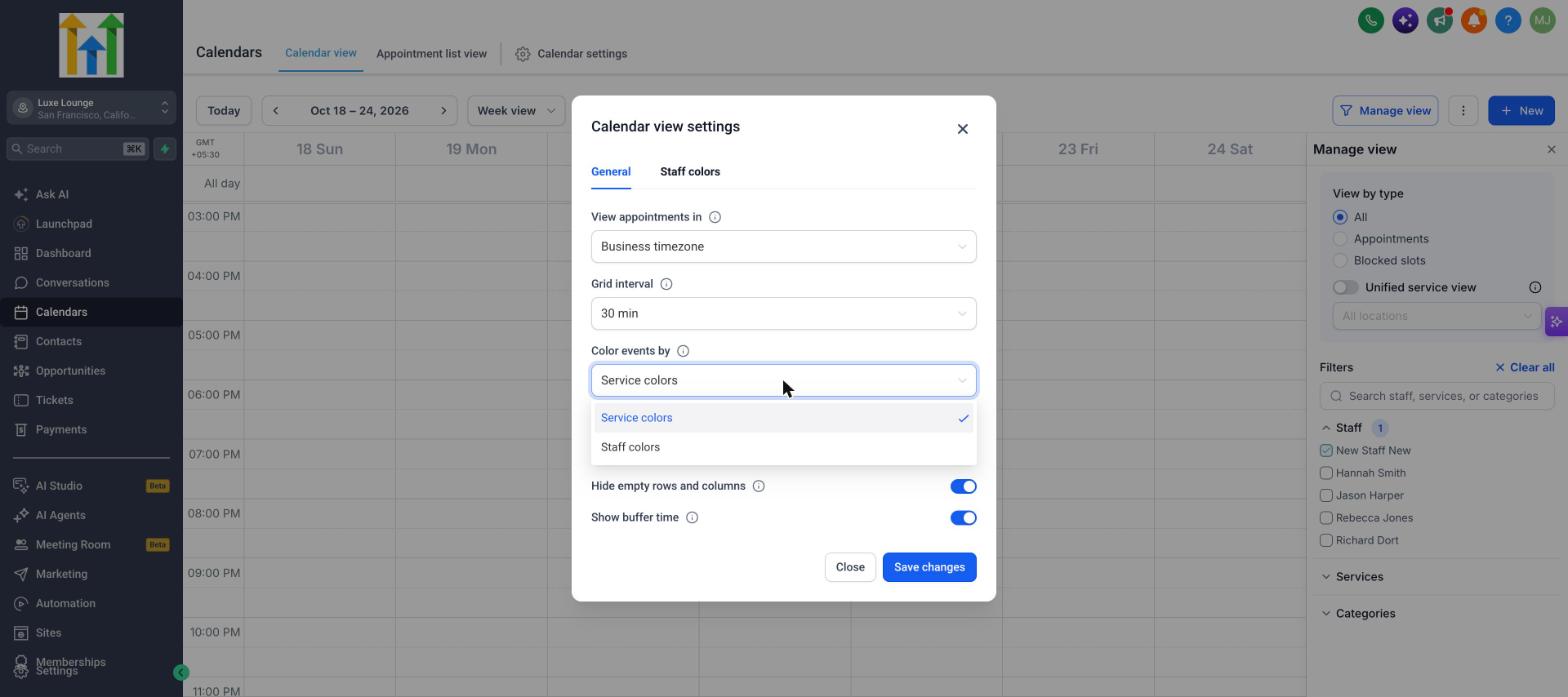1568x697 pixels.
Task: Click the help question mark icon
Action: point(1508,20)
